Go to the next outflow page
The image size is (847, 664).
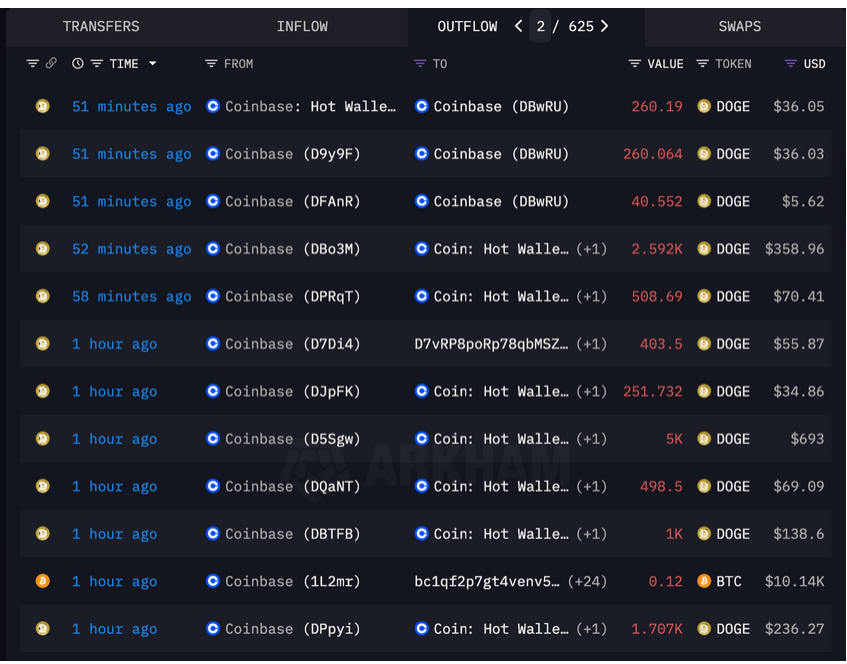click(605, 27)
